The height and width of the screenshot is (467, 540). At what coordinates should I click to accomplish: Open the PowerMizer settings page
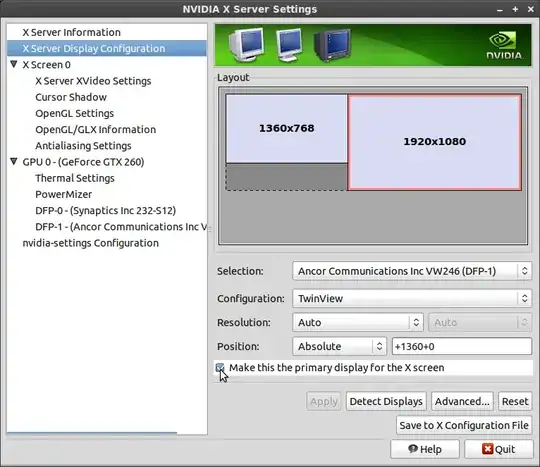click(63, 194)
